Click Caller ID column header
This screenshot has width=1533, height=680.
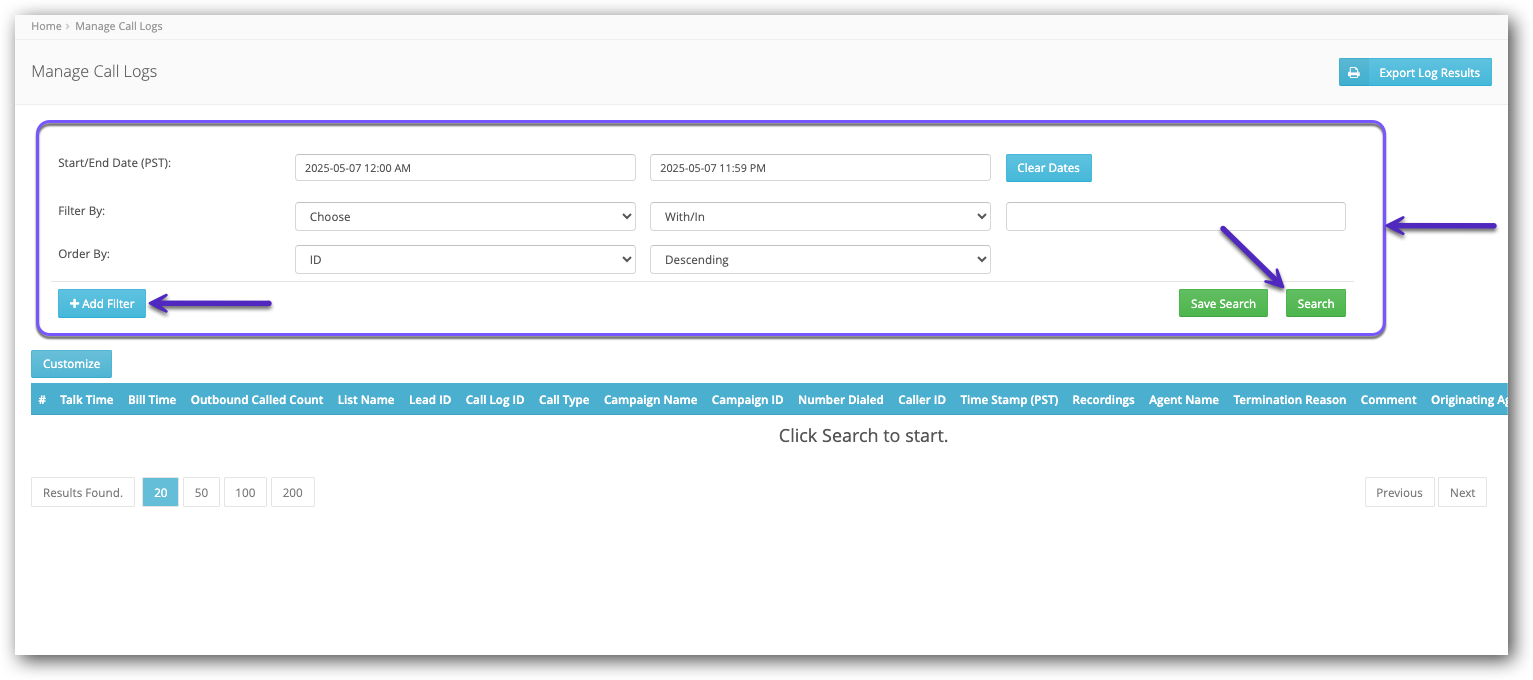pos(922,400)
